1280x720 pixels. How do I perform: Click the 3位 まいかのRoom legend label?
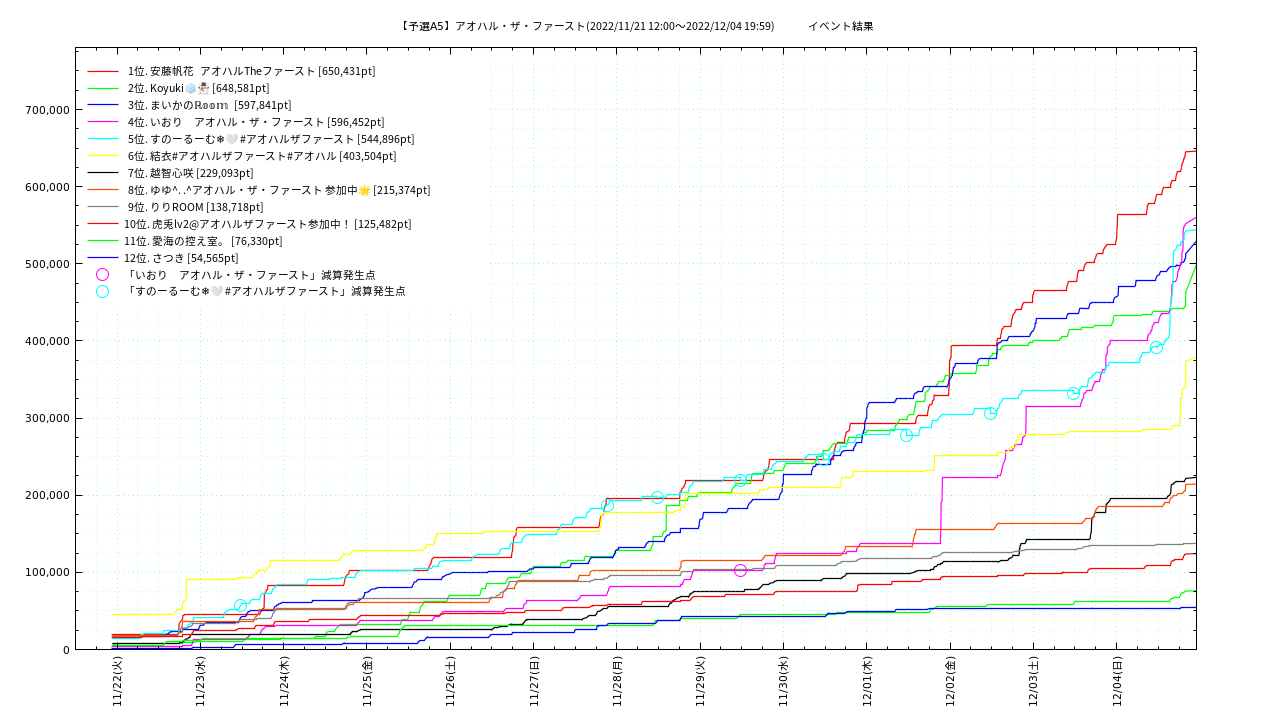209,105
